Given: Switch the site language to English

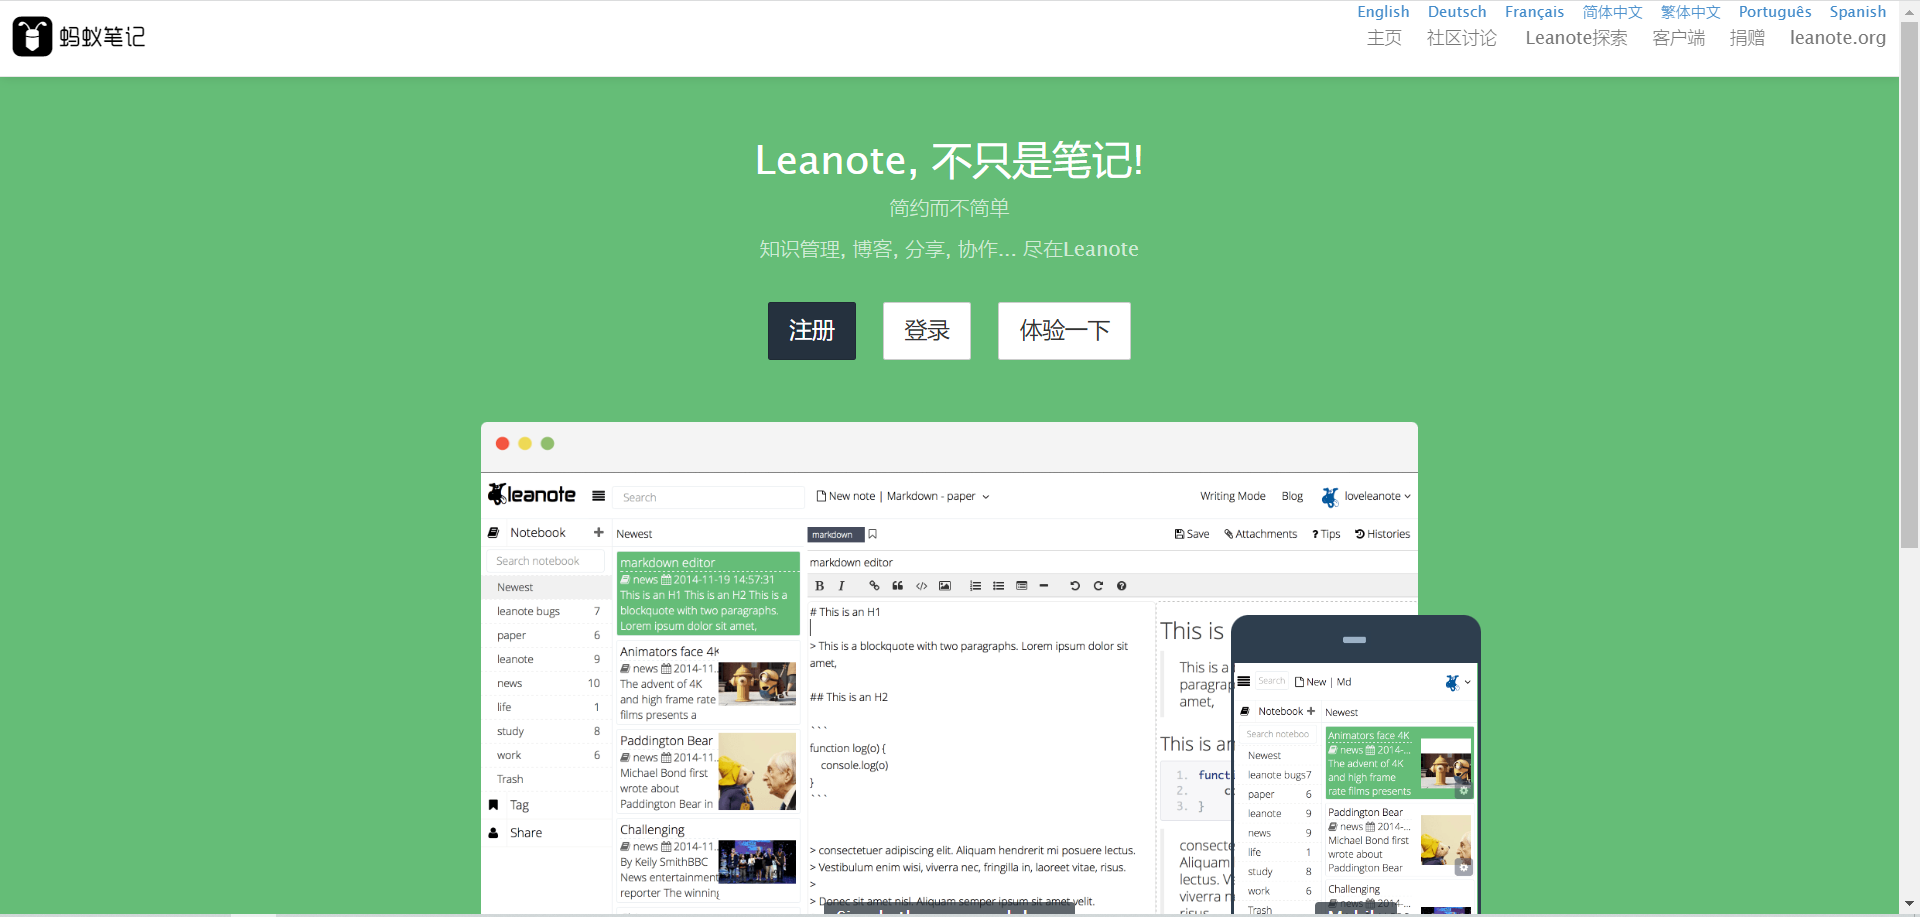Looking at the screenshot, I should click(x=1383, y=12).
